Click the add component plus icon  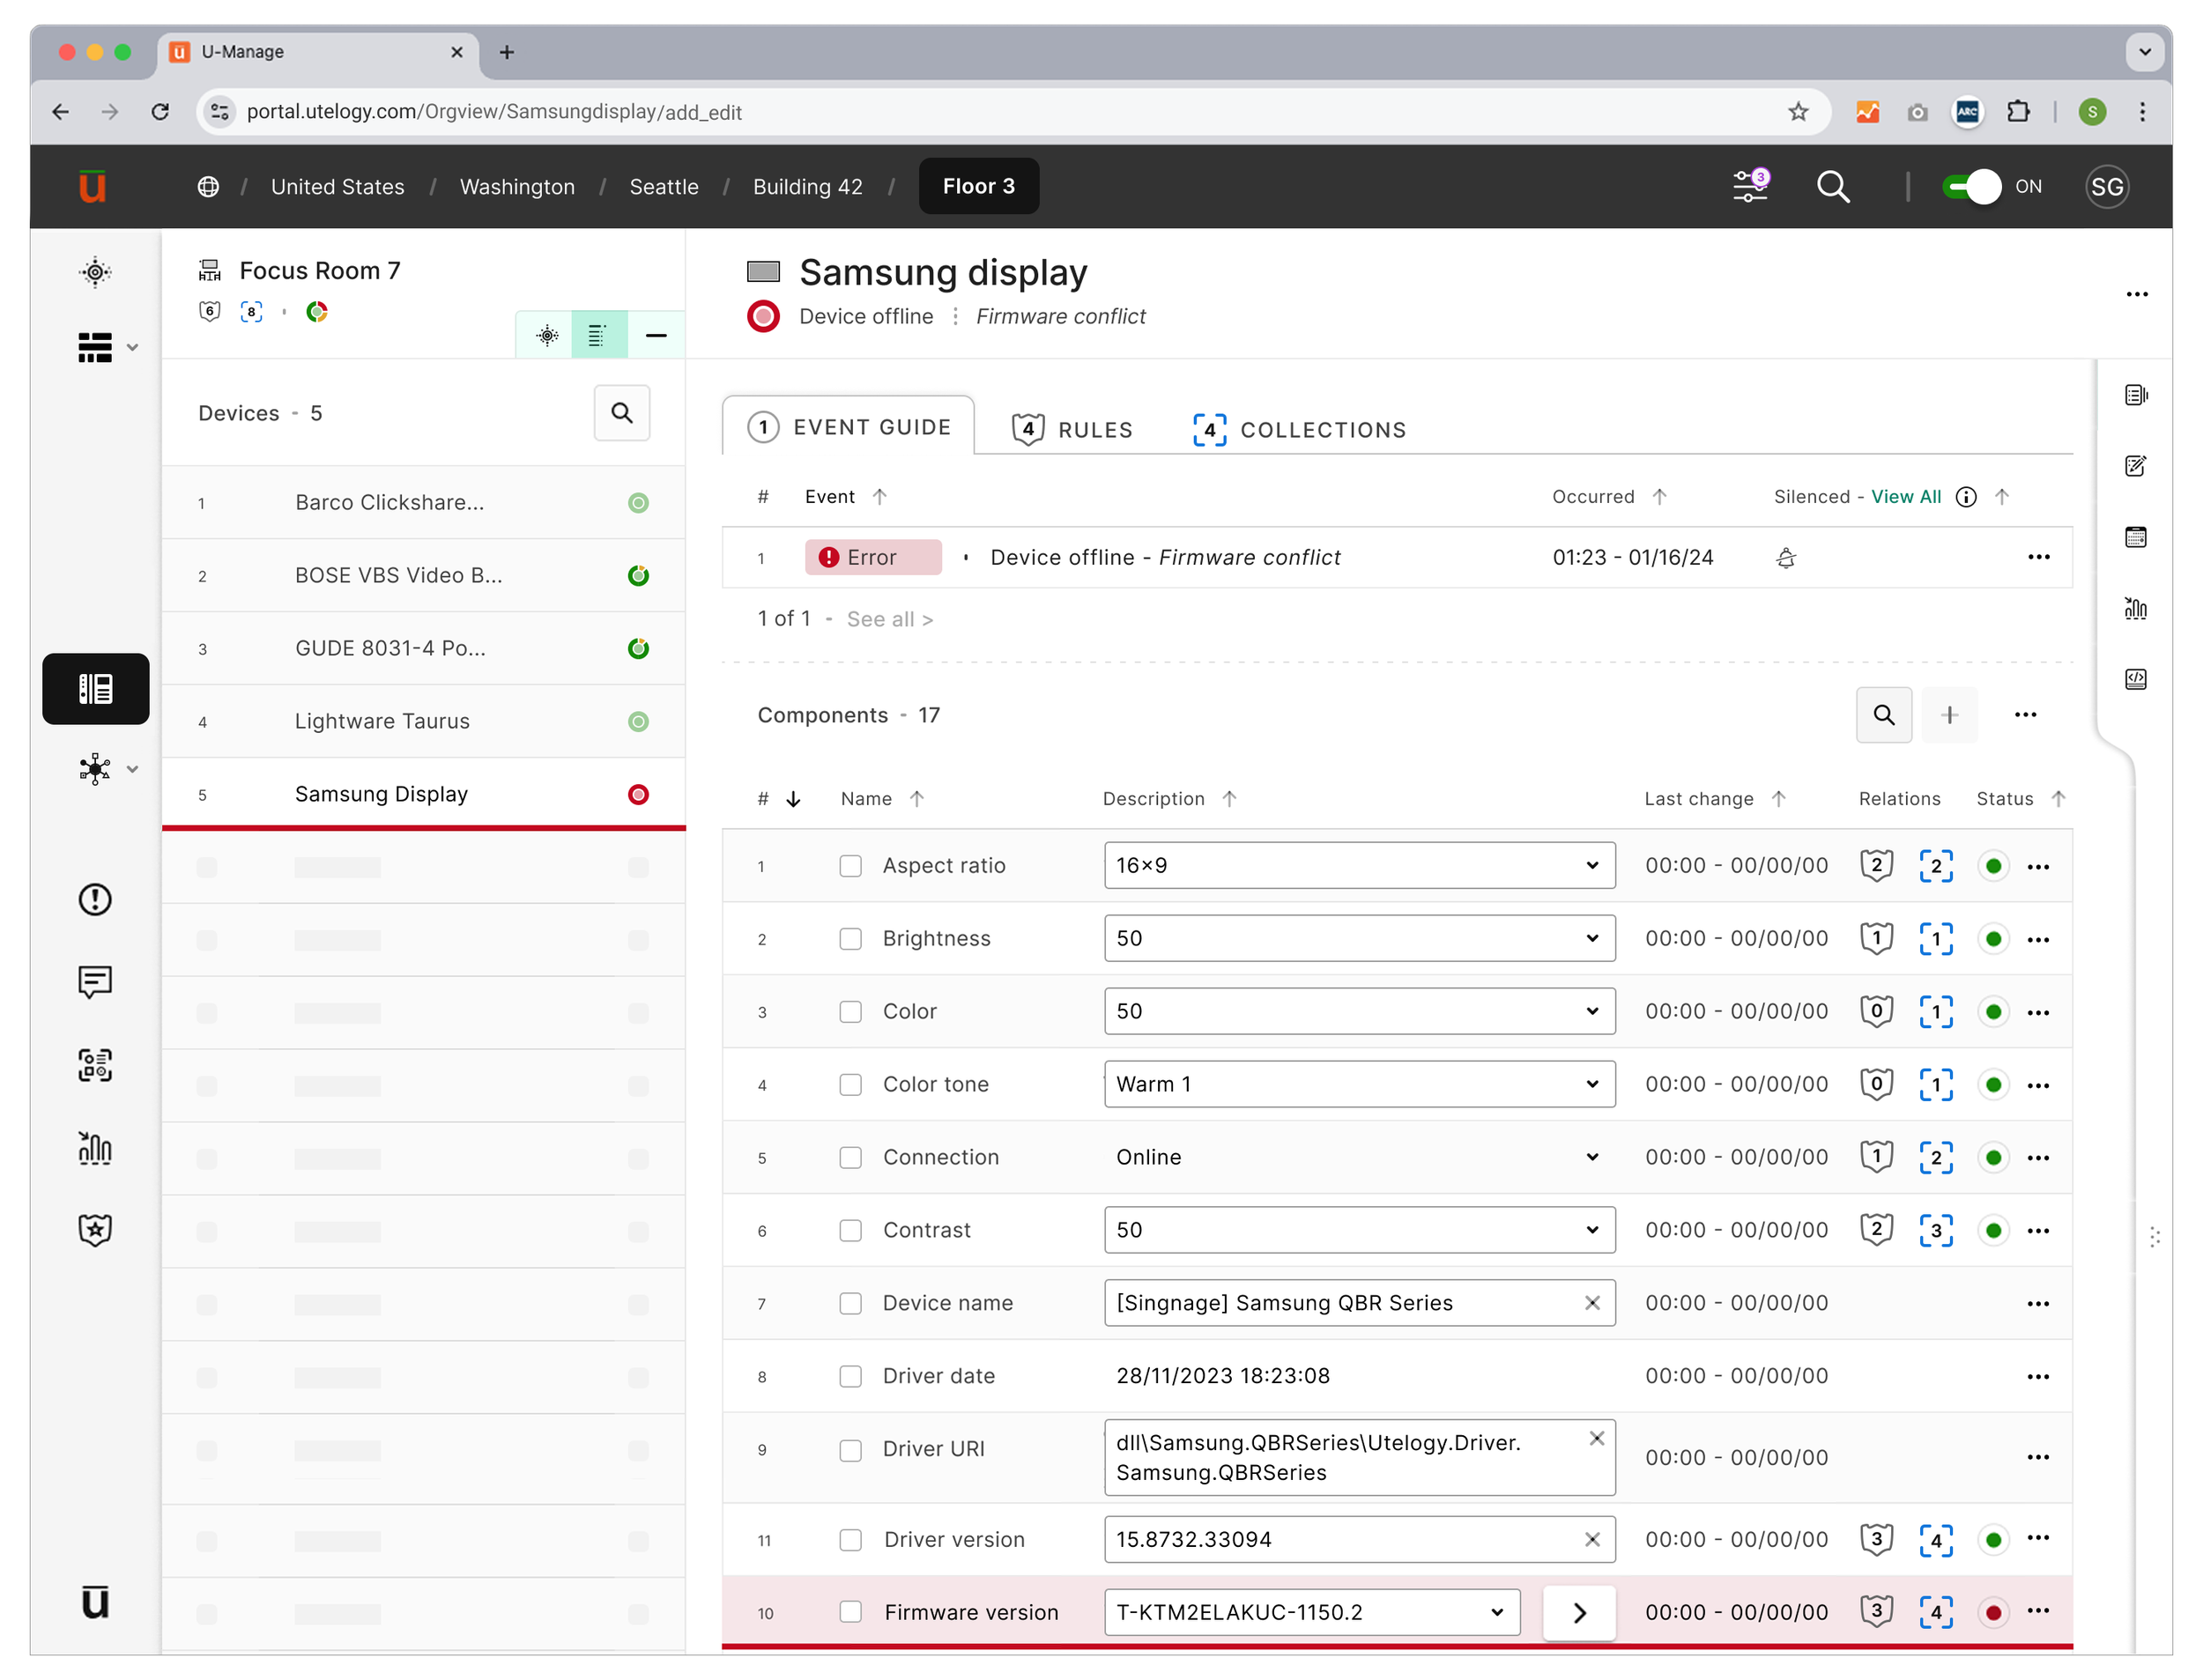1949,715
